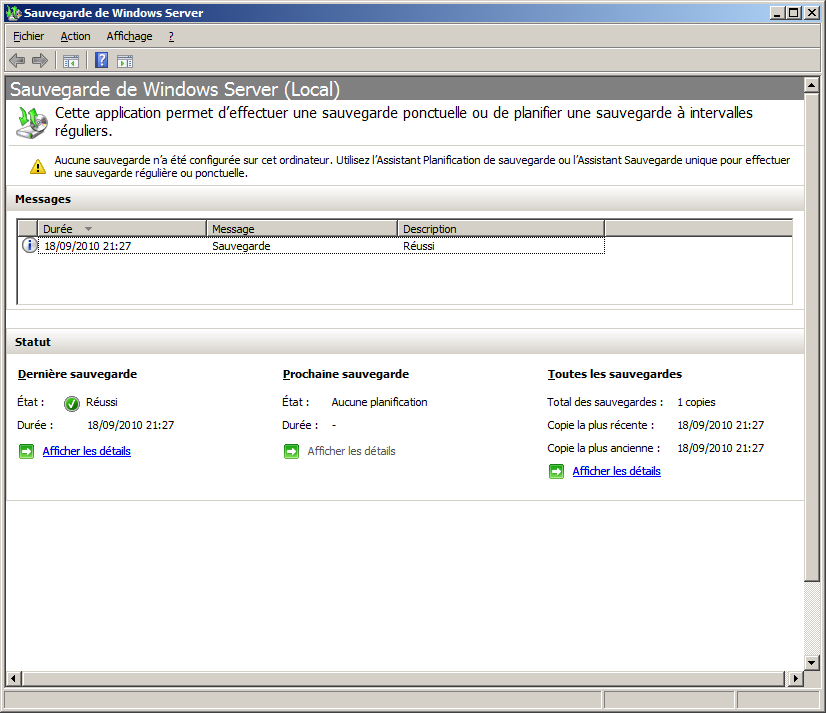Click the info icon in the message row
The image size is (826, 713).
pos(29,246)
